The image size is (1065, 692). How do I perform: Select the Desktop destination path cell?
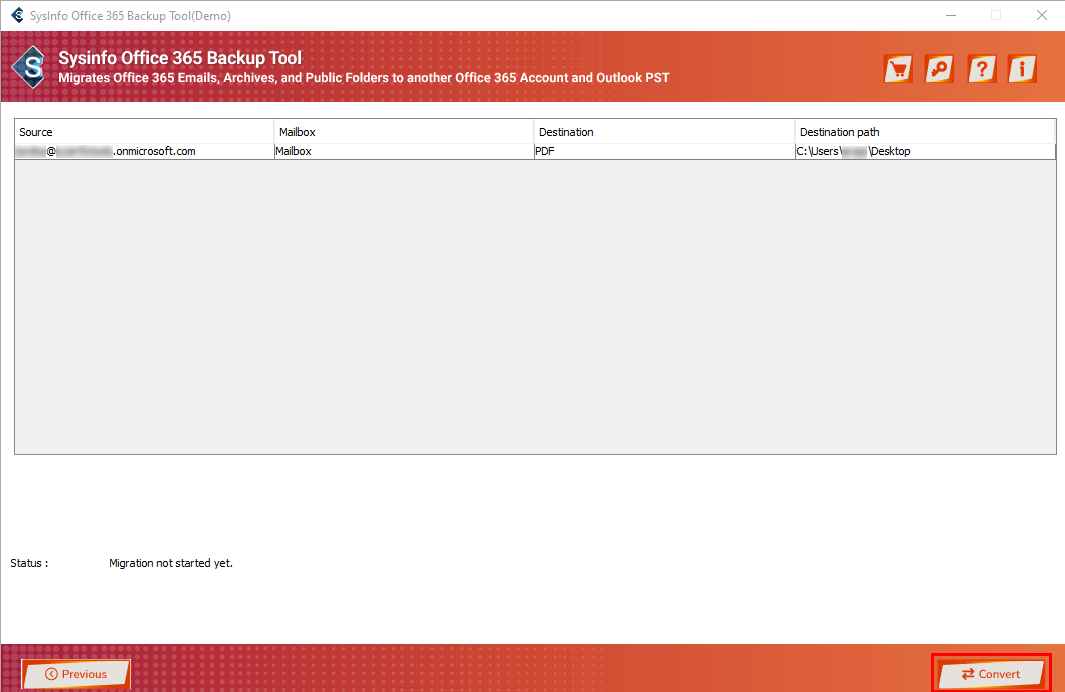coord(925,151)
